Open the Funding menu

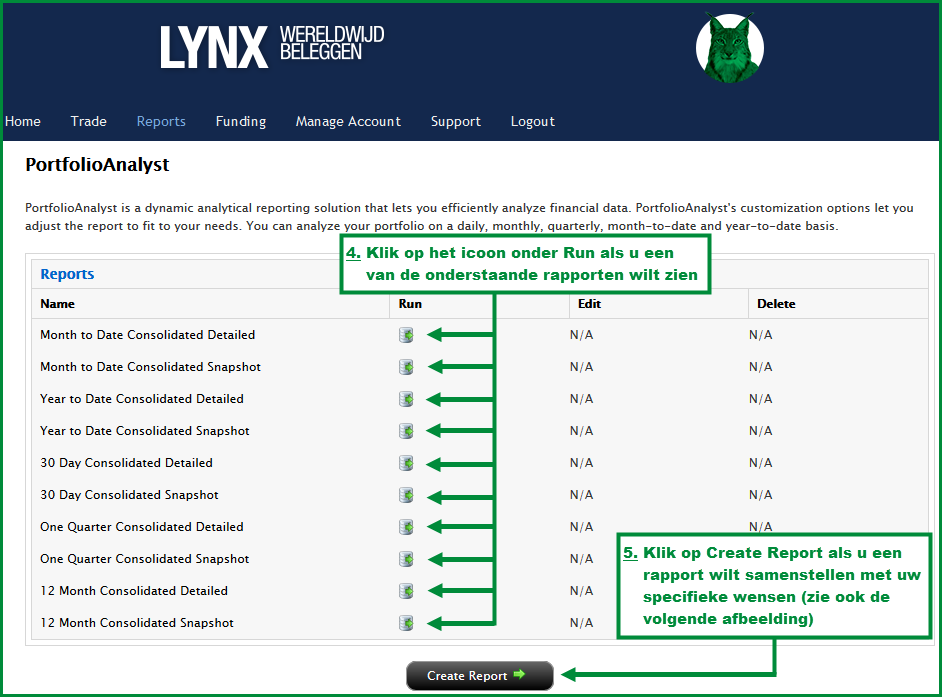point(241,121)
